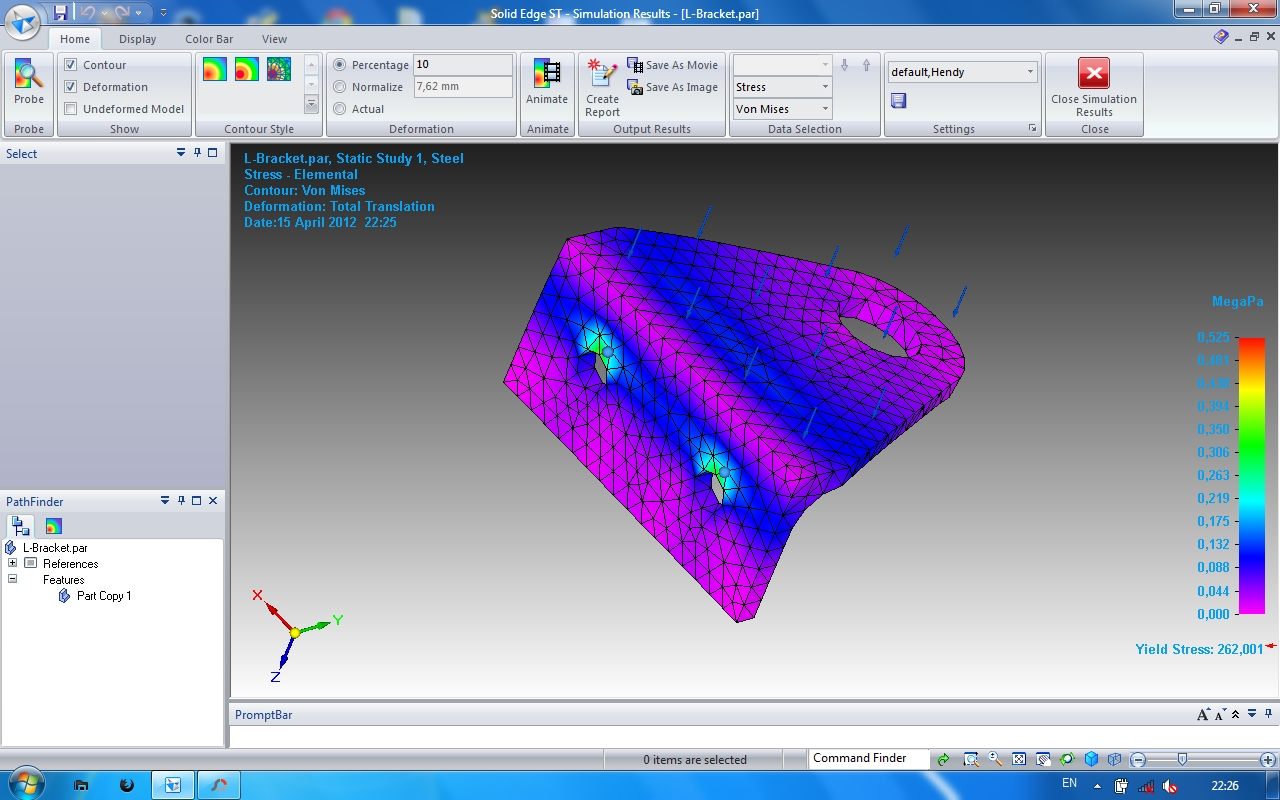Select the first contour style thumbnail
Screen dimensions: 1280x800
tap(215, 69)
